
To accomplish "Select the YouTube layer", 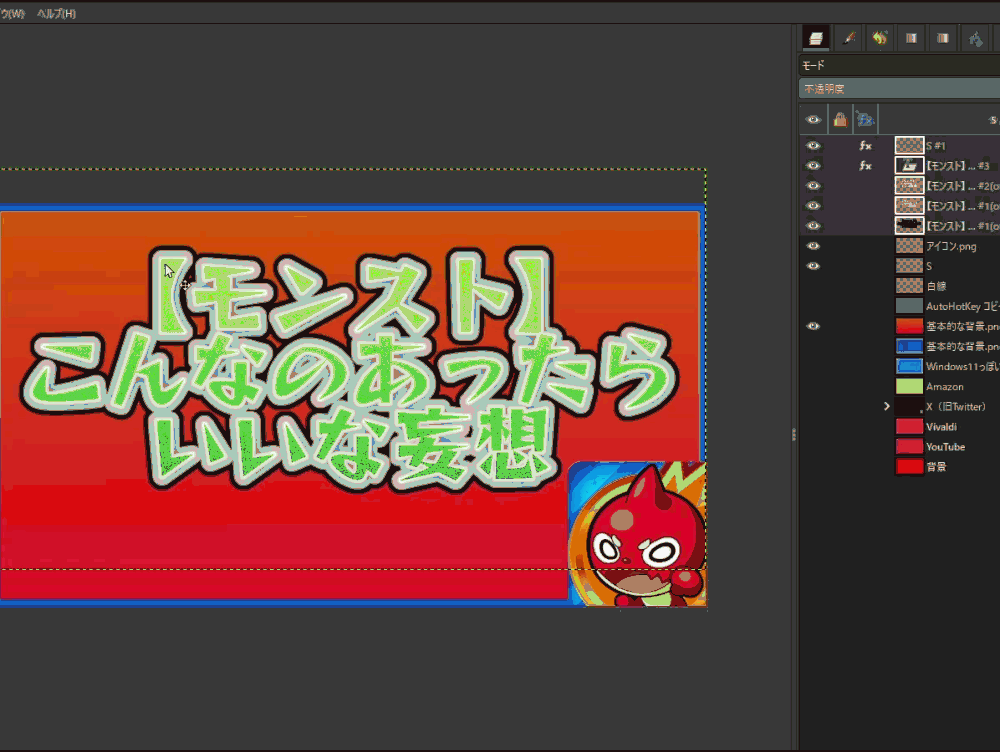I will [x=945, y=446].
